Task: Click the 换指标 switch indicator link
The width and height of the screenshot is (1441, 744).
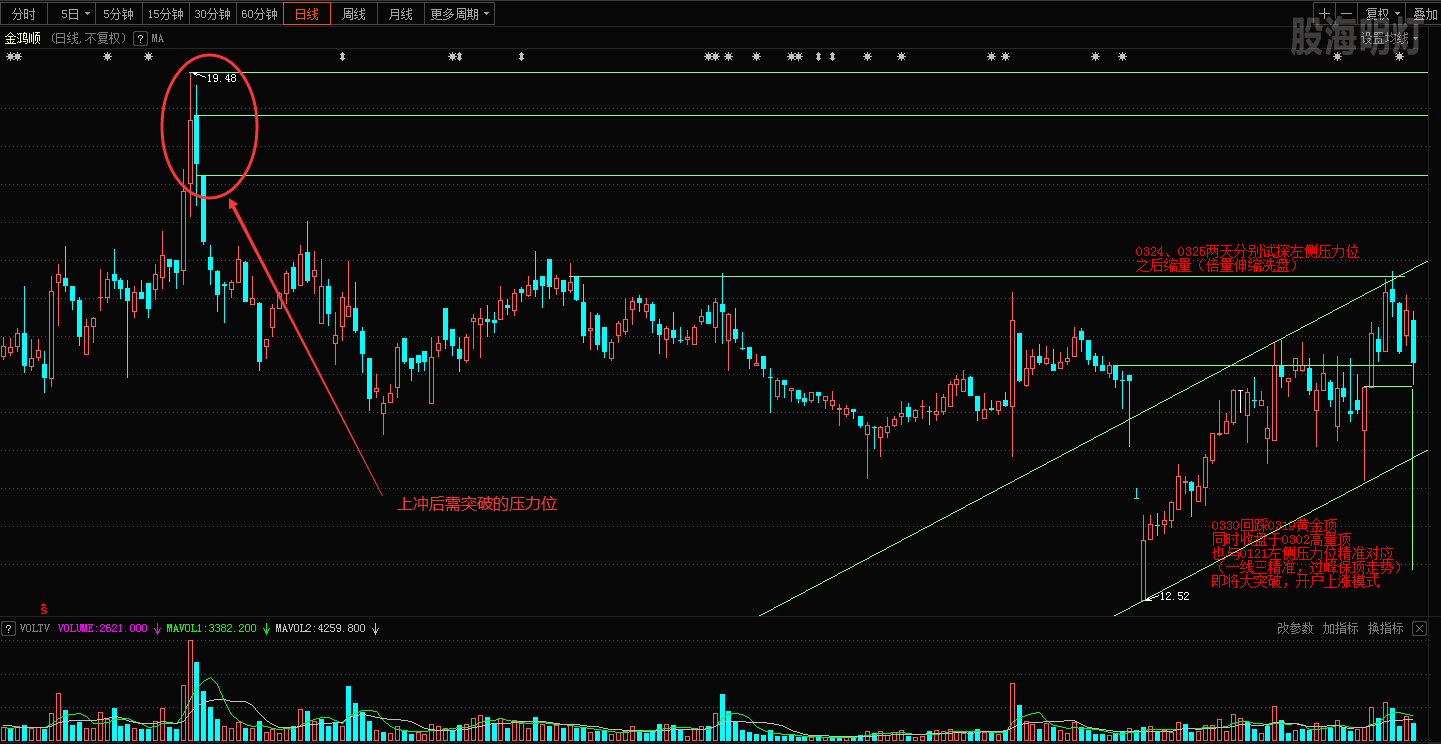Action: [x=1385, y=629]
